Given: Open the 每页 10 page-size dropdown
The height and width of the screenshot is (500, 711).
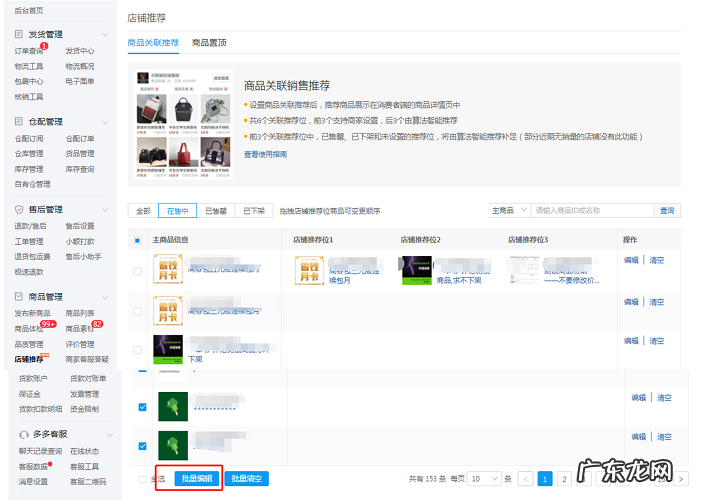Looking at the screenshot, I should point(484,479).
